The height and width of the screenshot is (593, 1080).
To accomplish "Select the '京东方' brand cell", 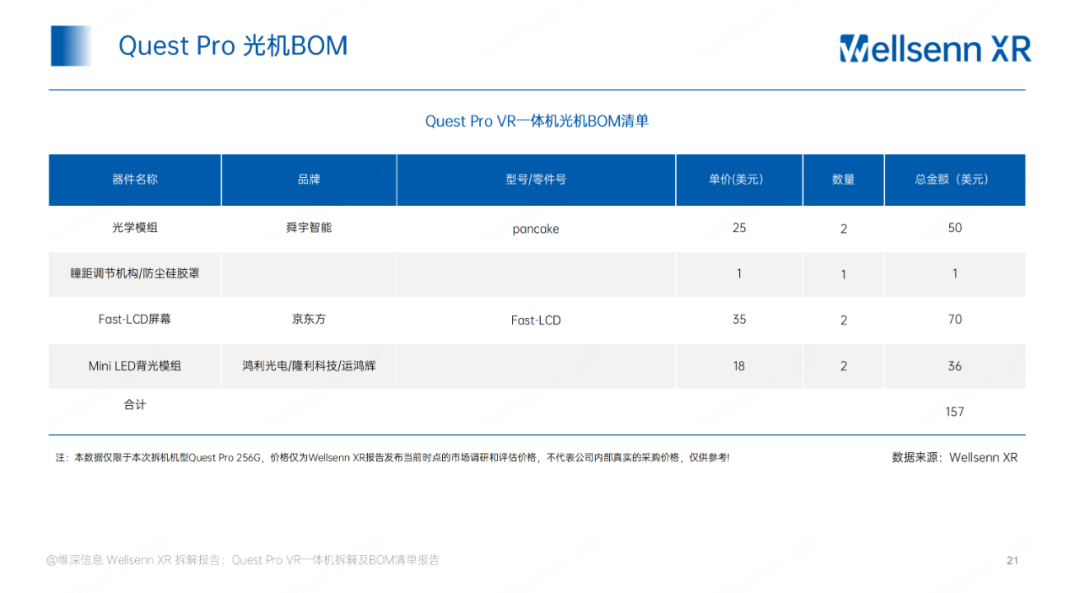I will pos(309,320).
